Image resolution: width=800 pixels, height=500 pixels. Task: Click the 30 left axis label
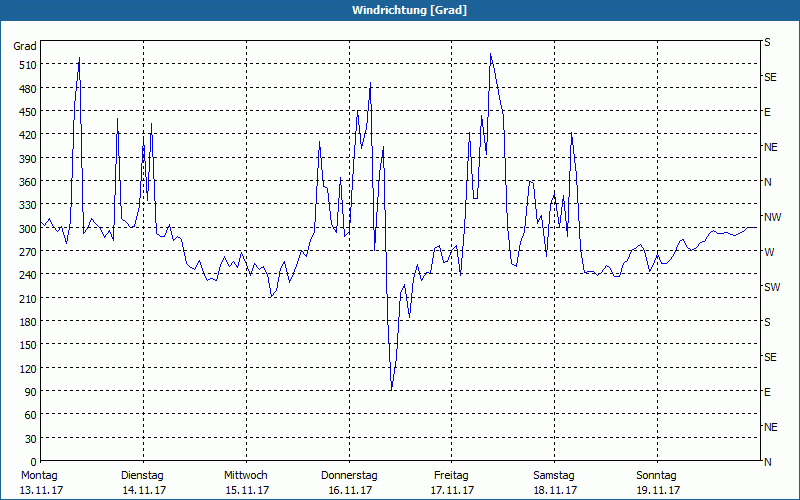pos(31,439)
